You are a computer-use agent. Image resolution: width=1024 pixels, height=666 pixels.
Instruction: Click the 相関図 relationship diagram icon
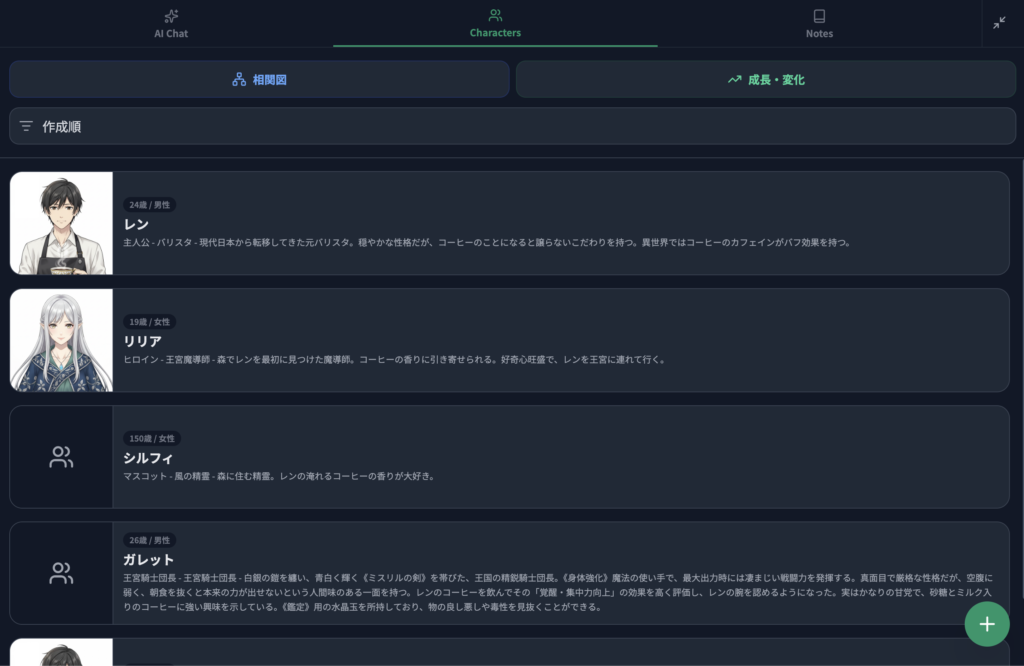point(239,79)
